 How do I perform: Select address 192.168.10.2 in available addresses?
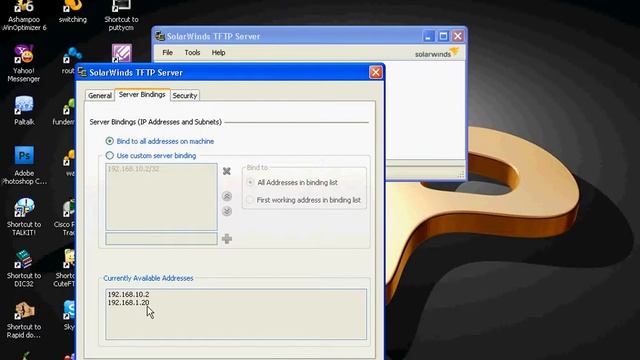click(x=128, y=294)
